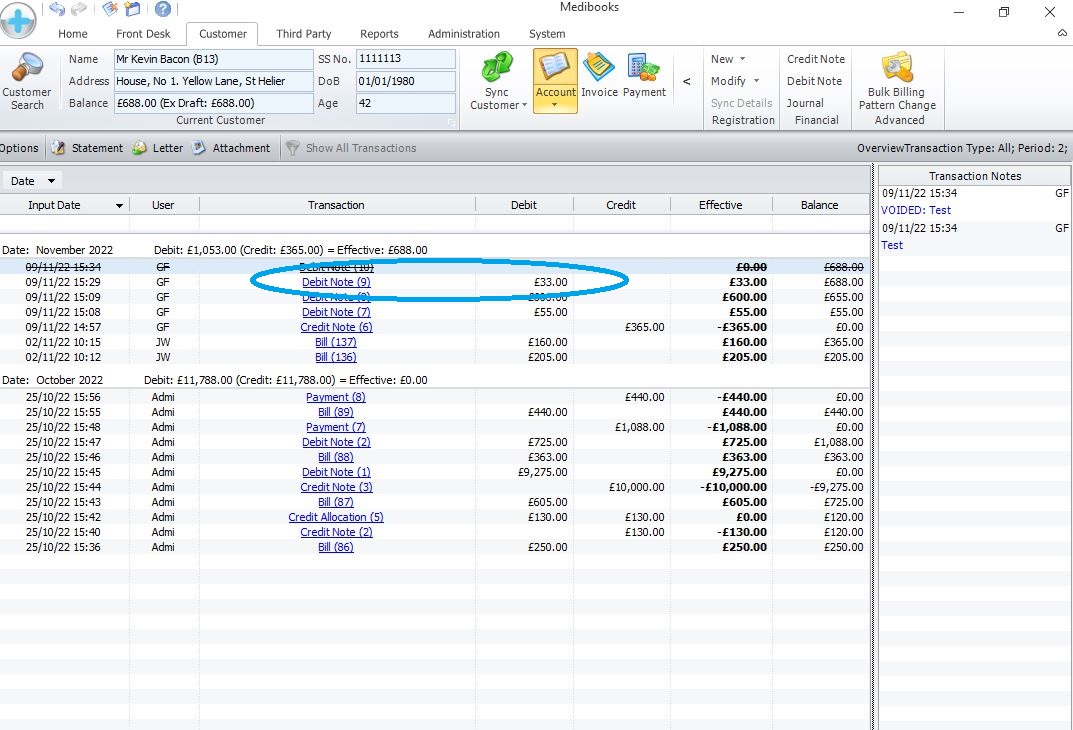This screenshot has height=730, width=1073.
Task: Switch to the Front Desk tab
Action: click(143, 34)
